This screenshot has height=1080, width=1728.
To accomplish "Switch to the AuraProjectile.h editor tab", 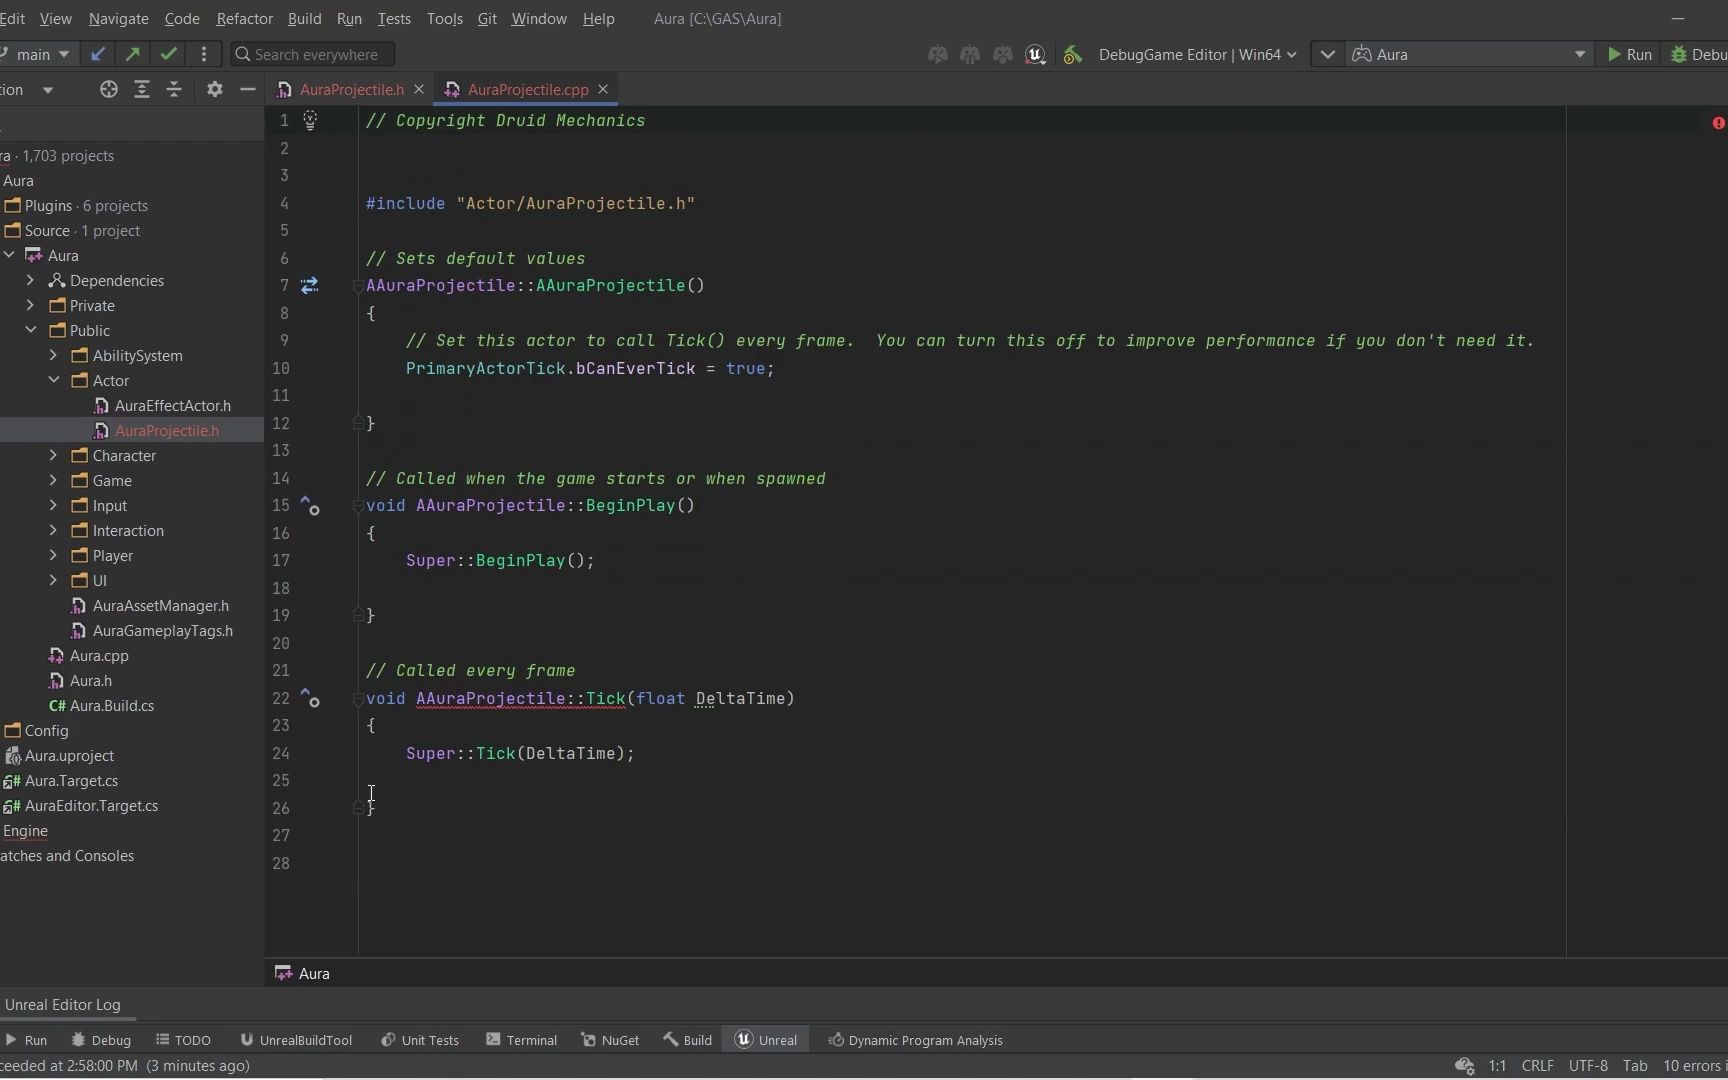I will pyautogui.click(x=351, y=90).
